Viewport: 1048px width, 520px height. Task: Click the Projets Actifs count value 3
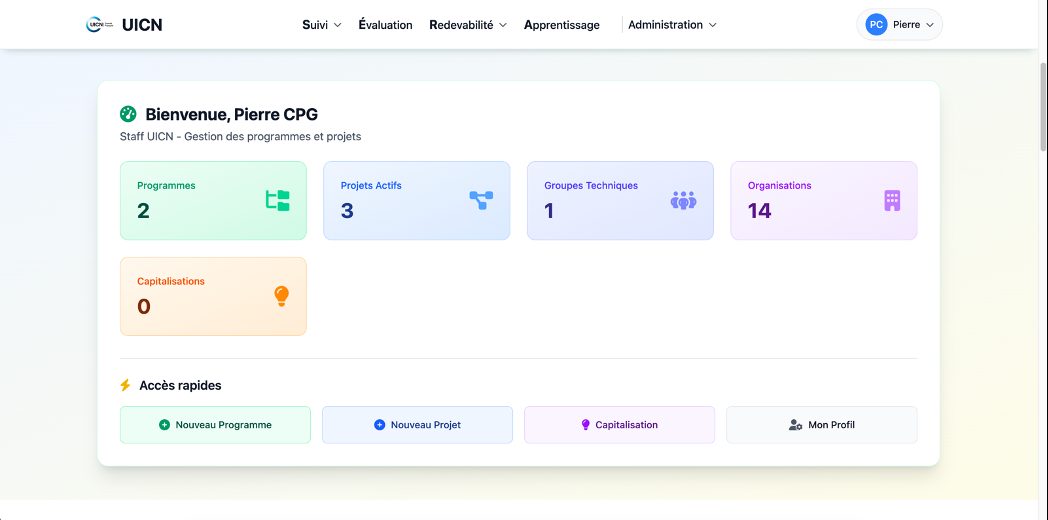[347, 211]
